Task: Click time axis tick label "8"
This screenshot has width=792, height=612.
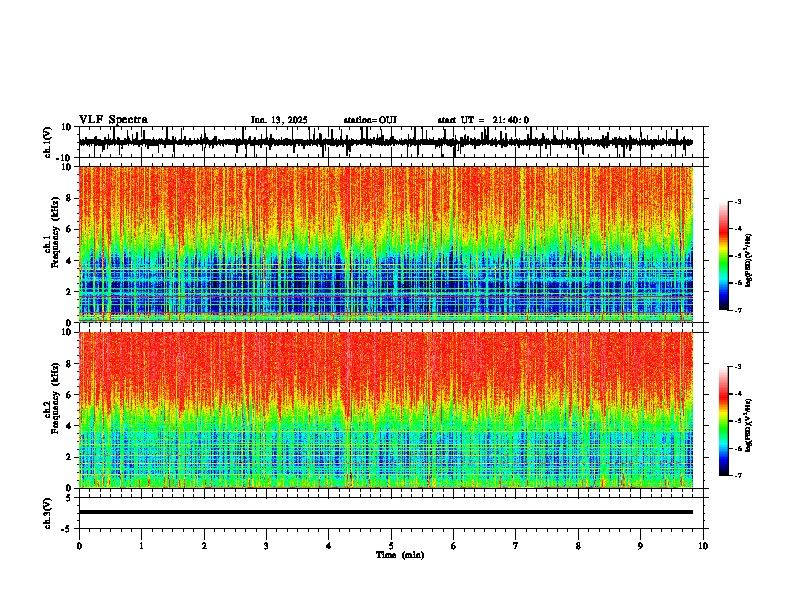Action: (x=578, y=546)
